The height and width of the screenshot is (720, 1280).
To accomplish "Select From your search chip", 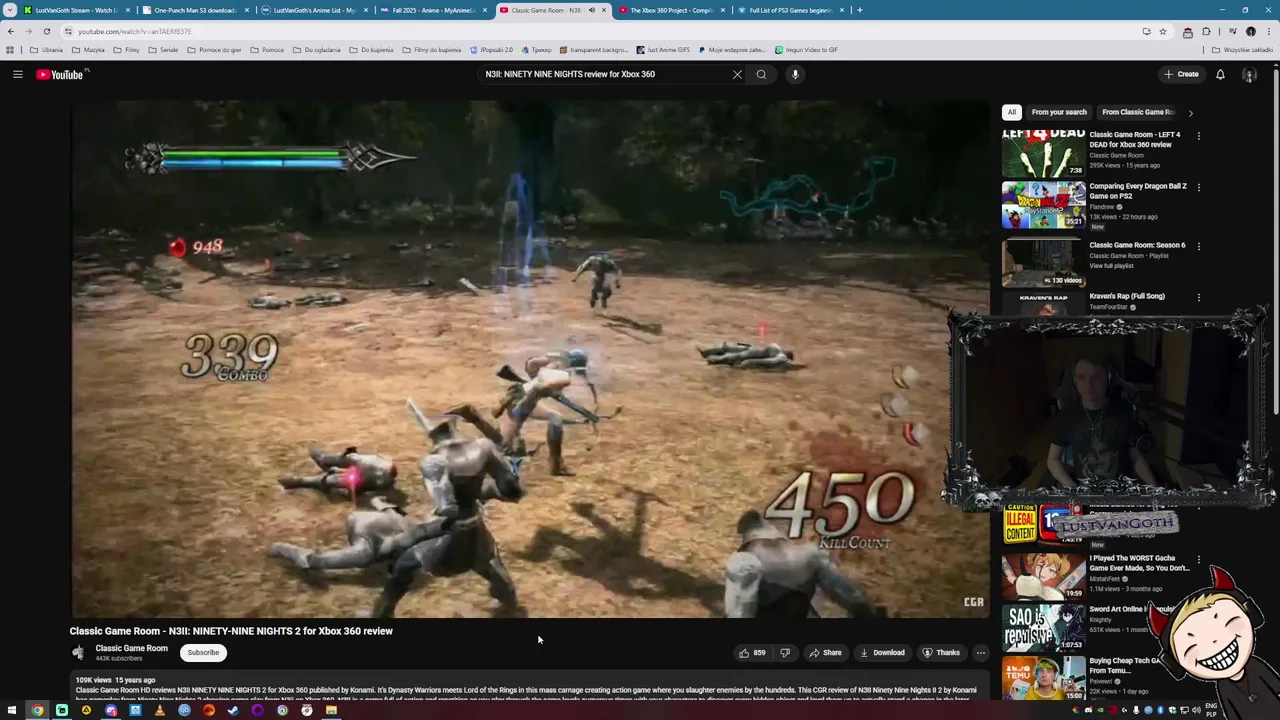I will coord(1059,112).
